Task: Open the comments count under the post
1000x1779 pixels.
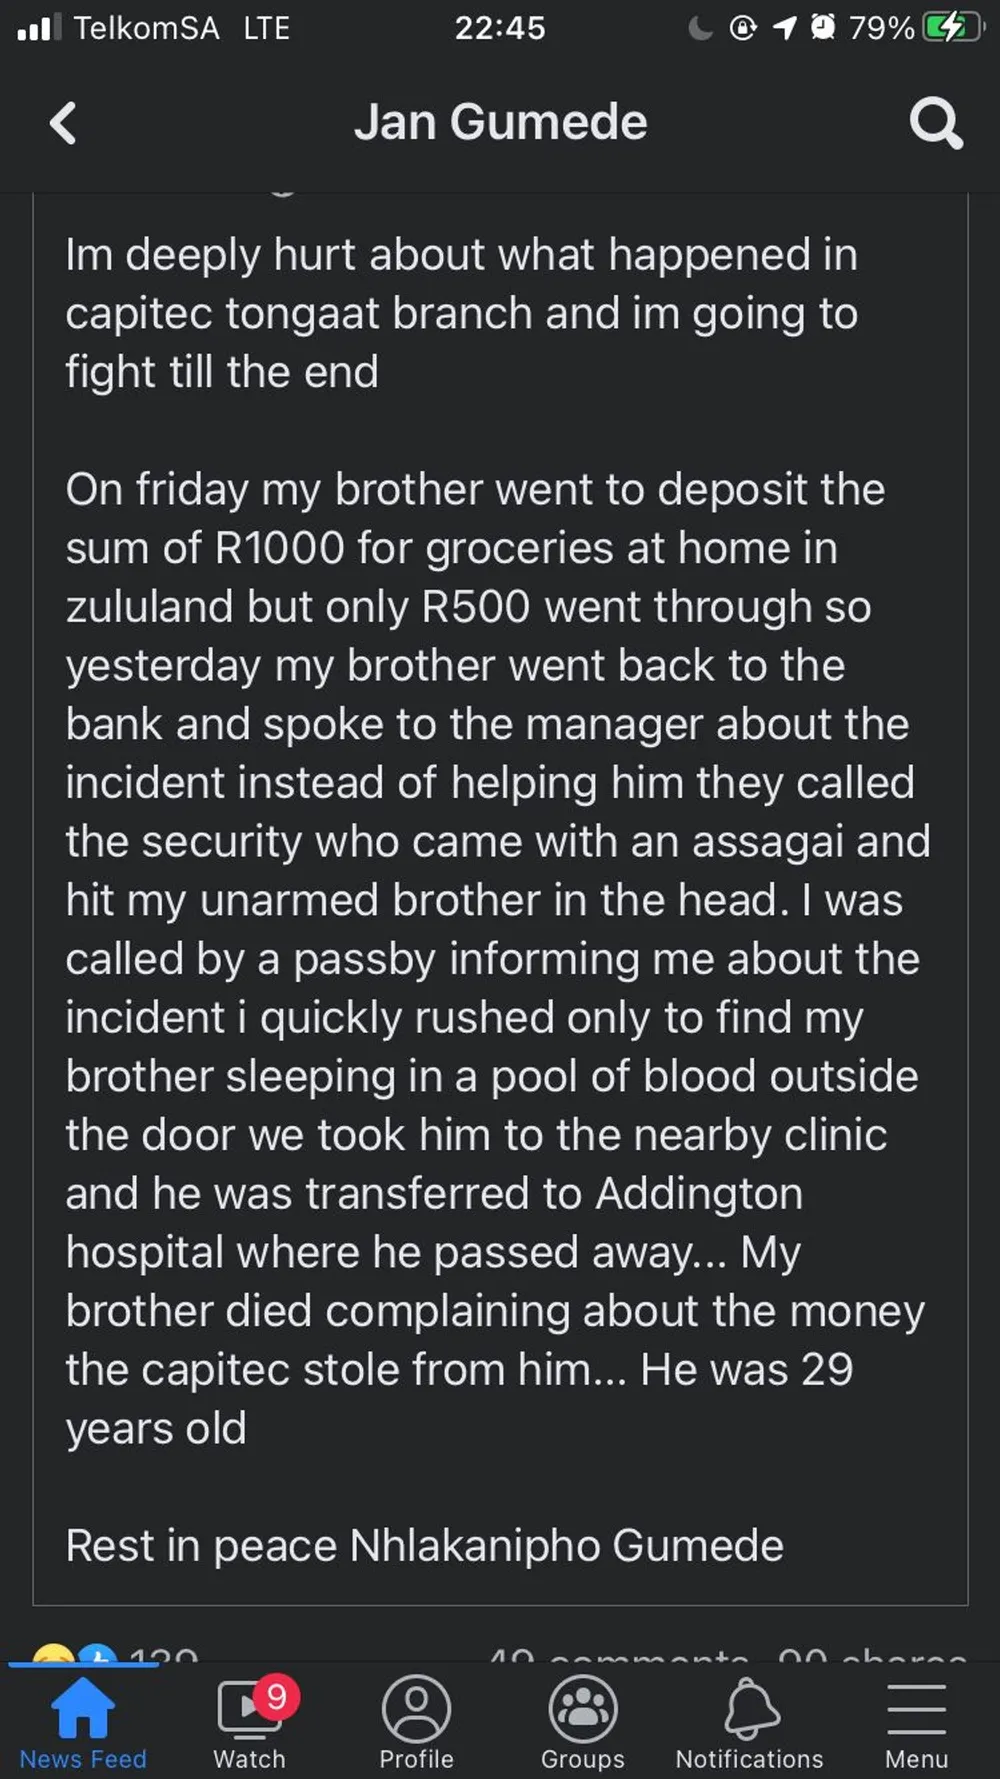Action: (x=618, y=1655)
